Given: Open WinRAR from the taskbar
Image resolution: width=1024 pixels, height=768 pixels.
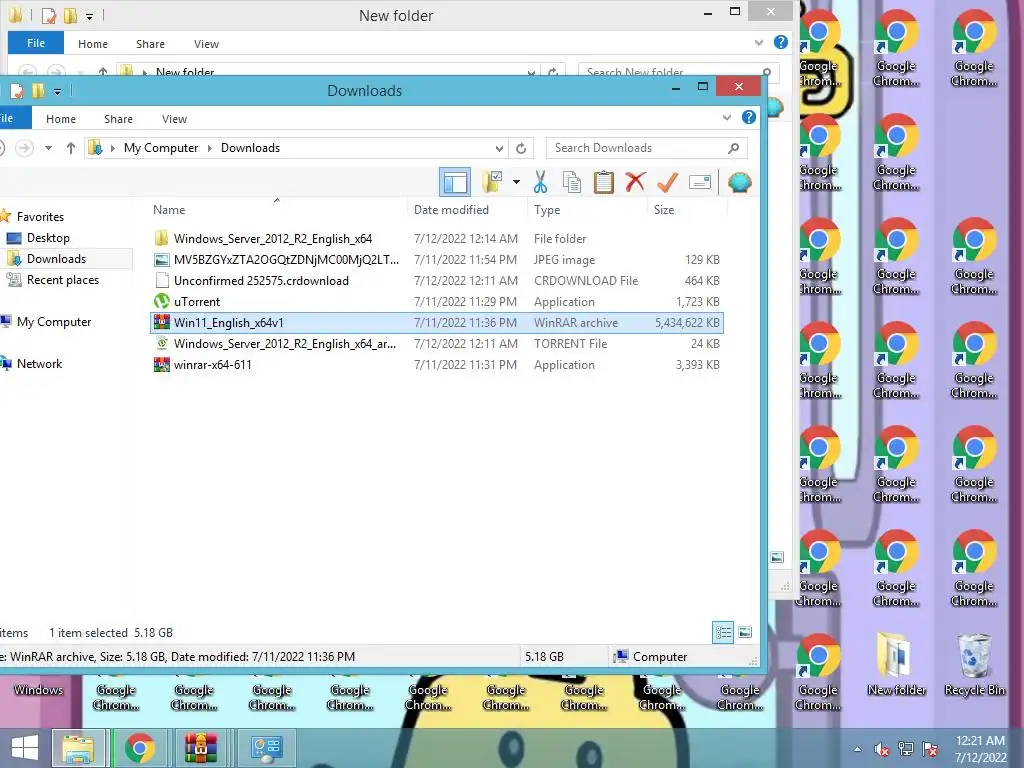Looking at the screenshot, I should click(x=200, y=748).
